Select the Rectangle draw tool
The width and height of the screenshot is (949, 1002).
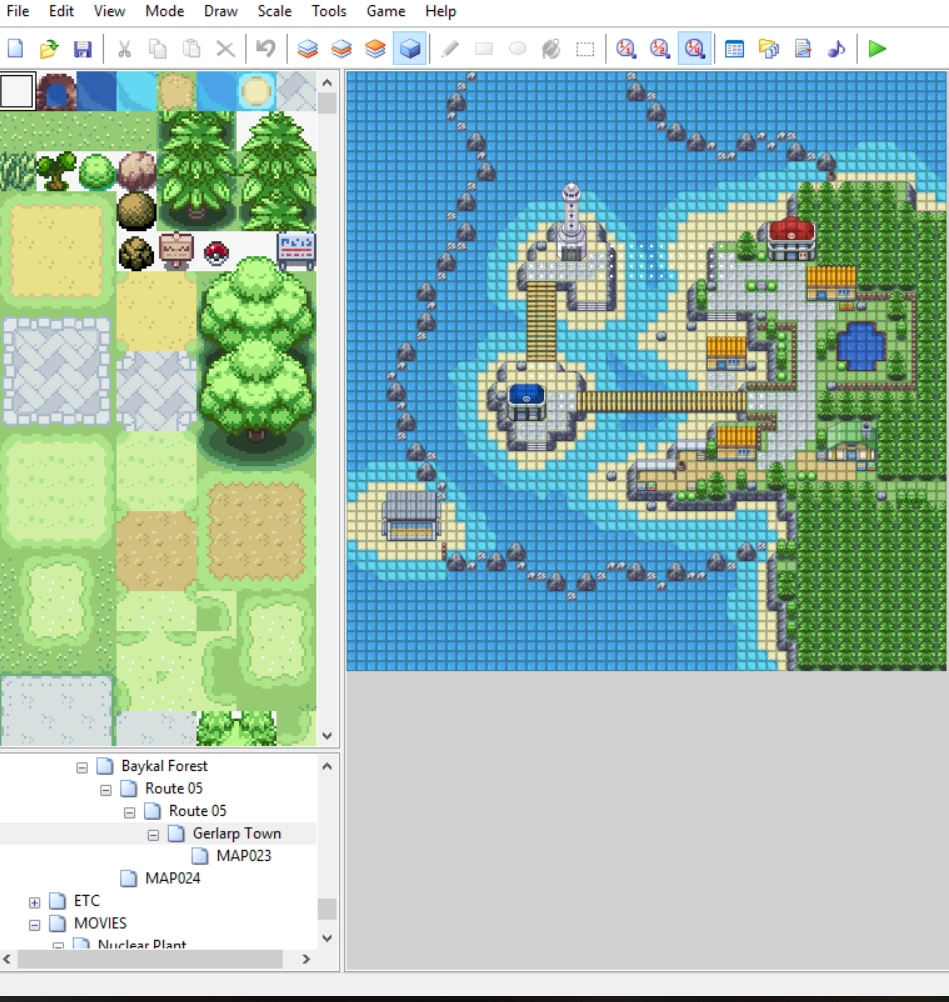pos(484,49)
